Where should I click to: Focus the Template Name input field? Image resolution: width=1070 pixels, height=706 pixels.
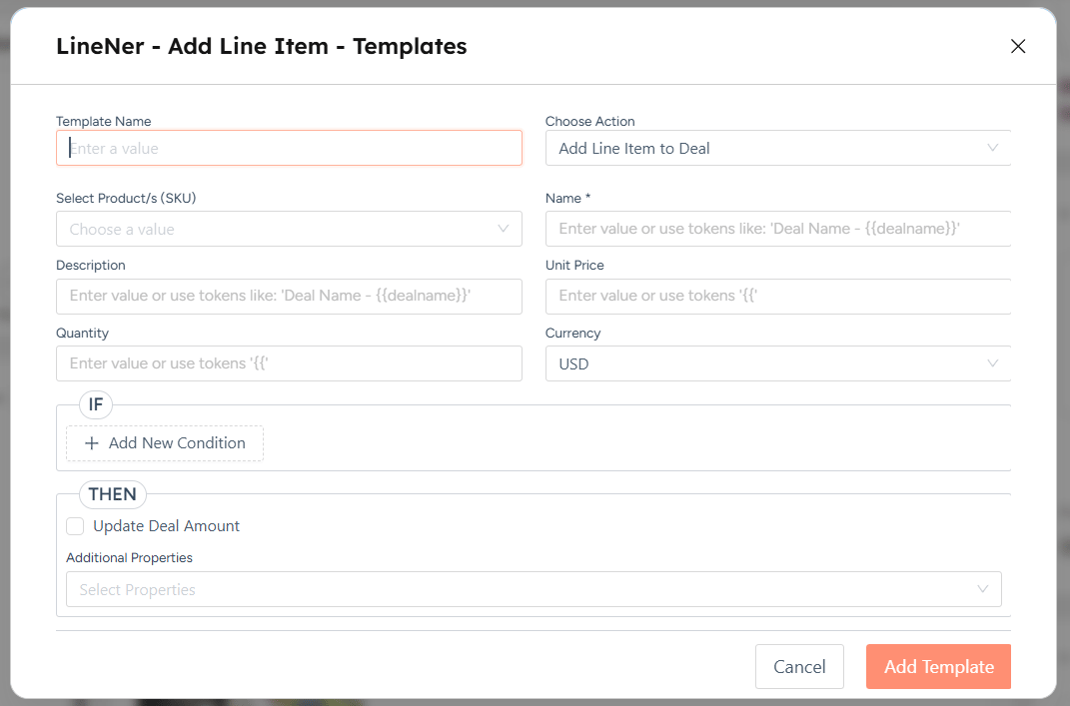[x=289, y=148]
